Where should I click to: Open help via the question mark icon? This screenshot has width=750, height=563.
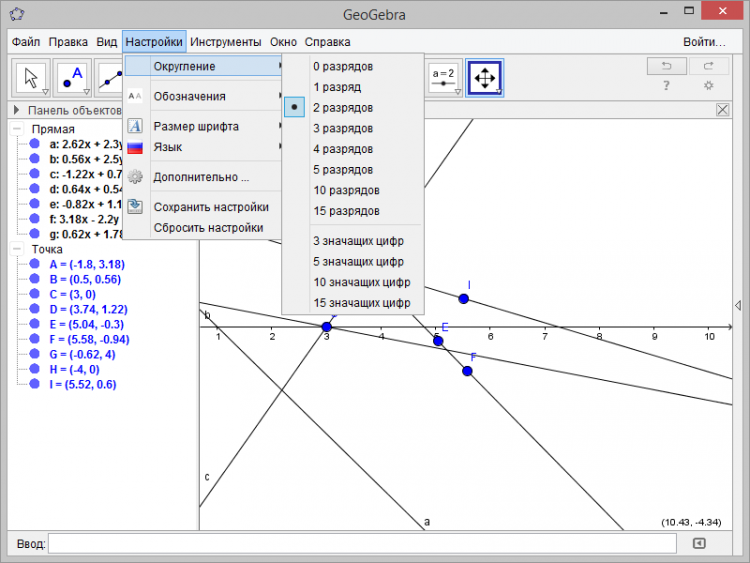tap(666, 86)
